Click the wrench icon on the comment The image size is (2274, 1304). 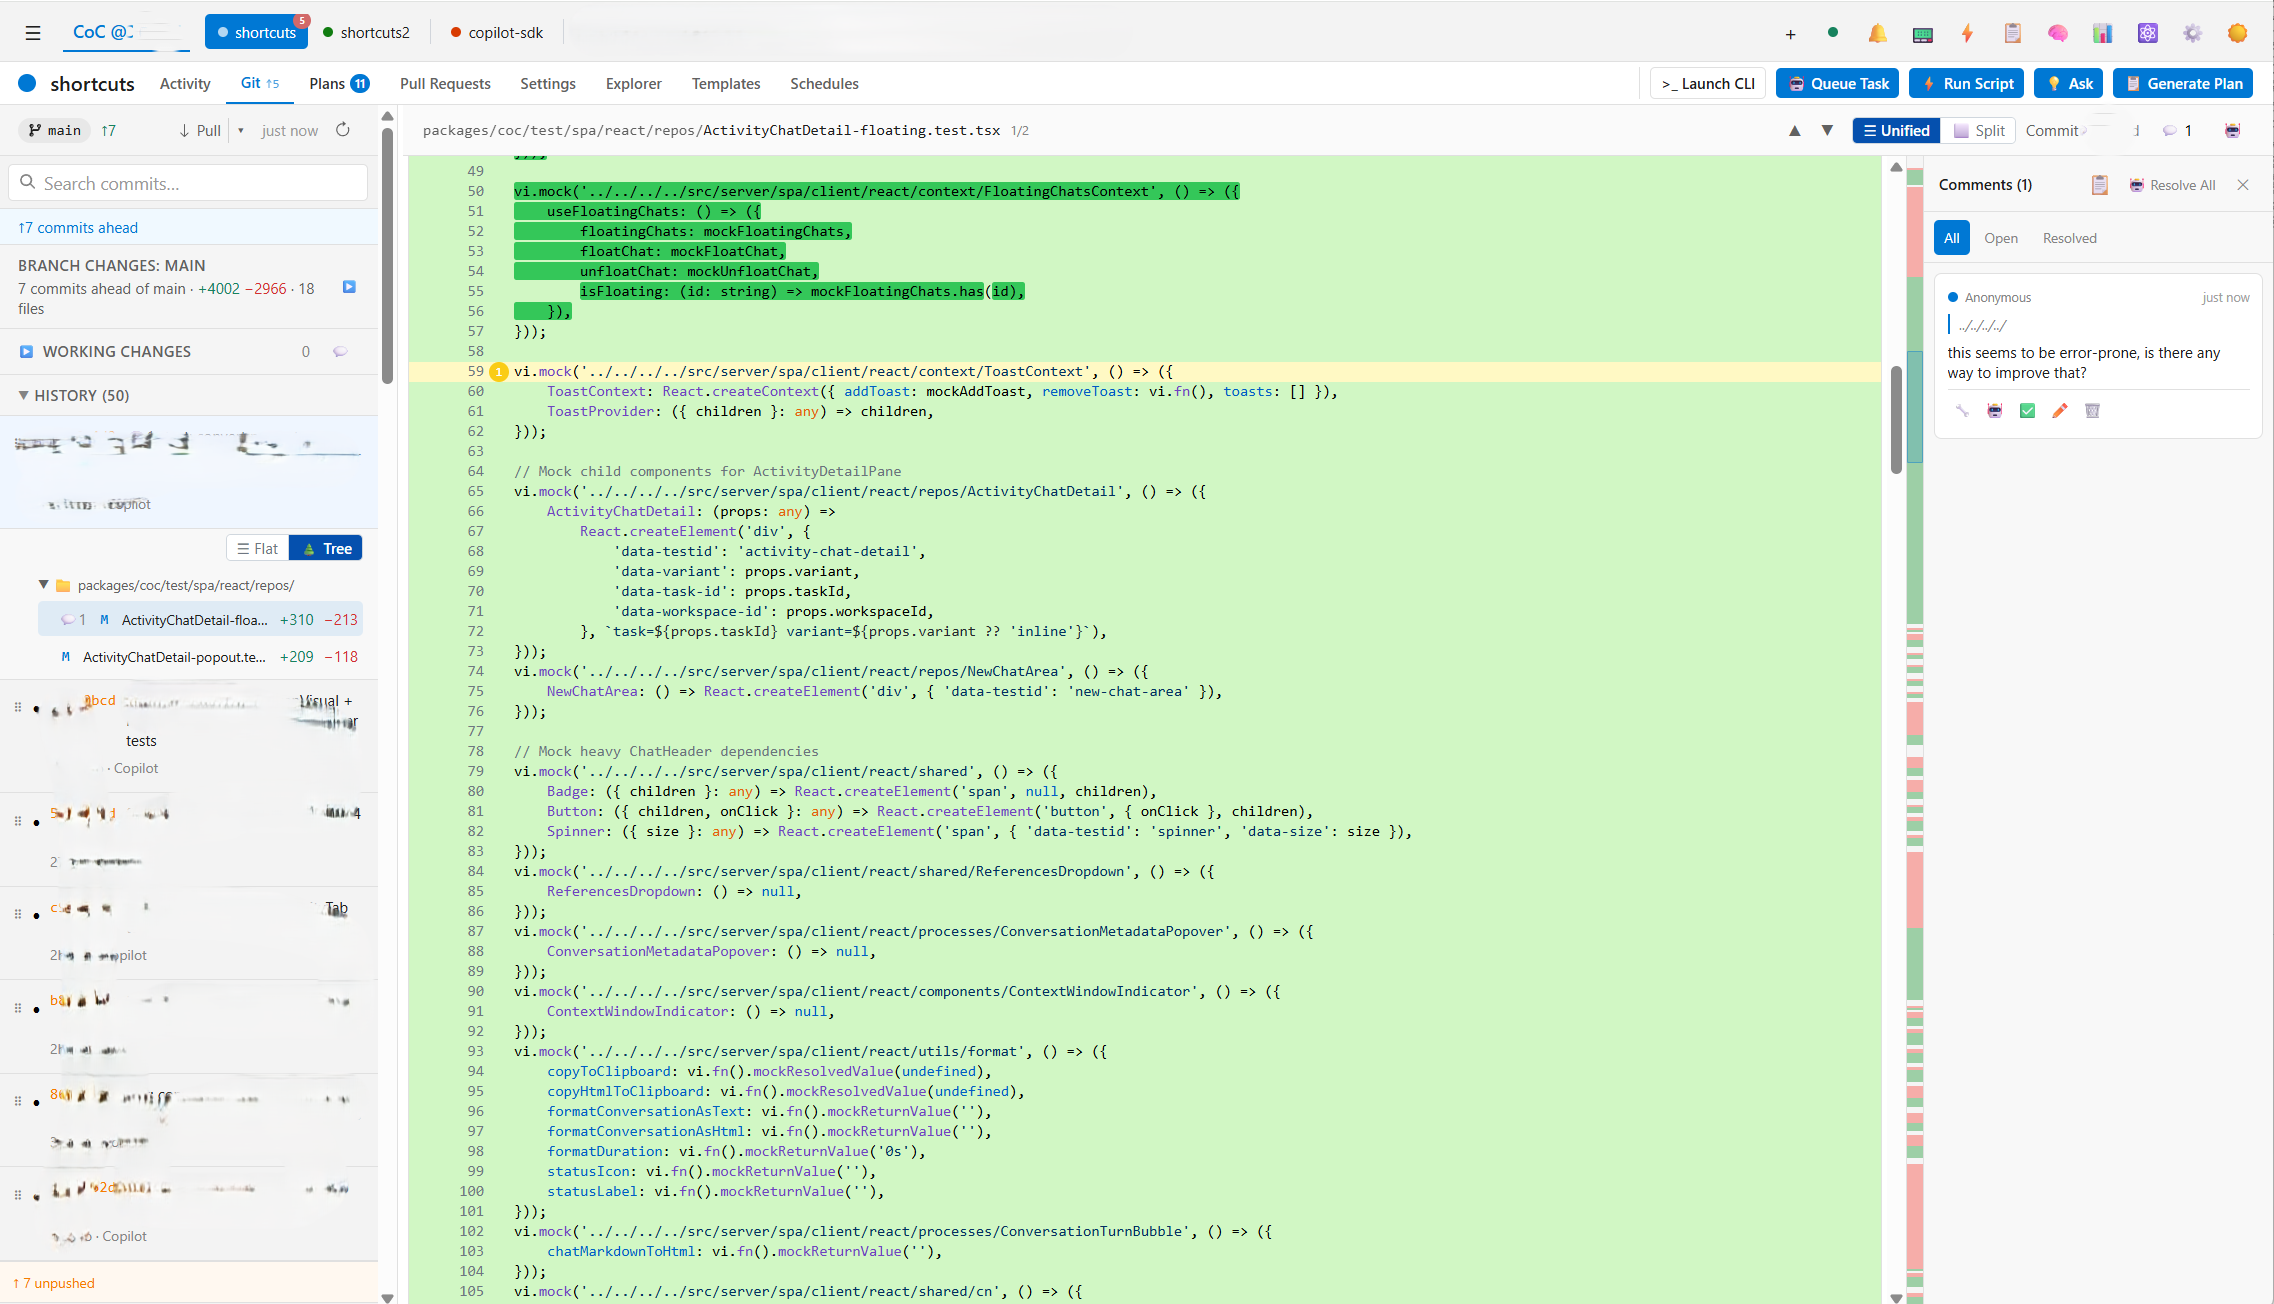[x=1961, y=410]
